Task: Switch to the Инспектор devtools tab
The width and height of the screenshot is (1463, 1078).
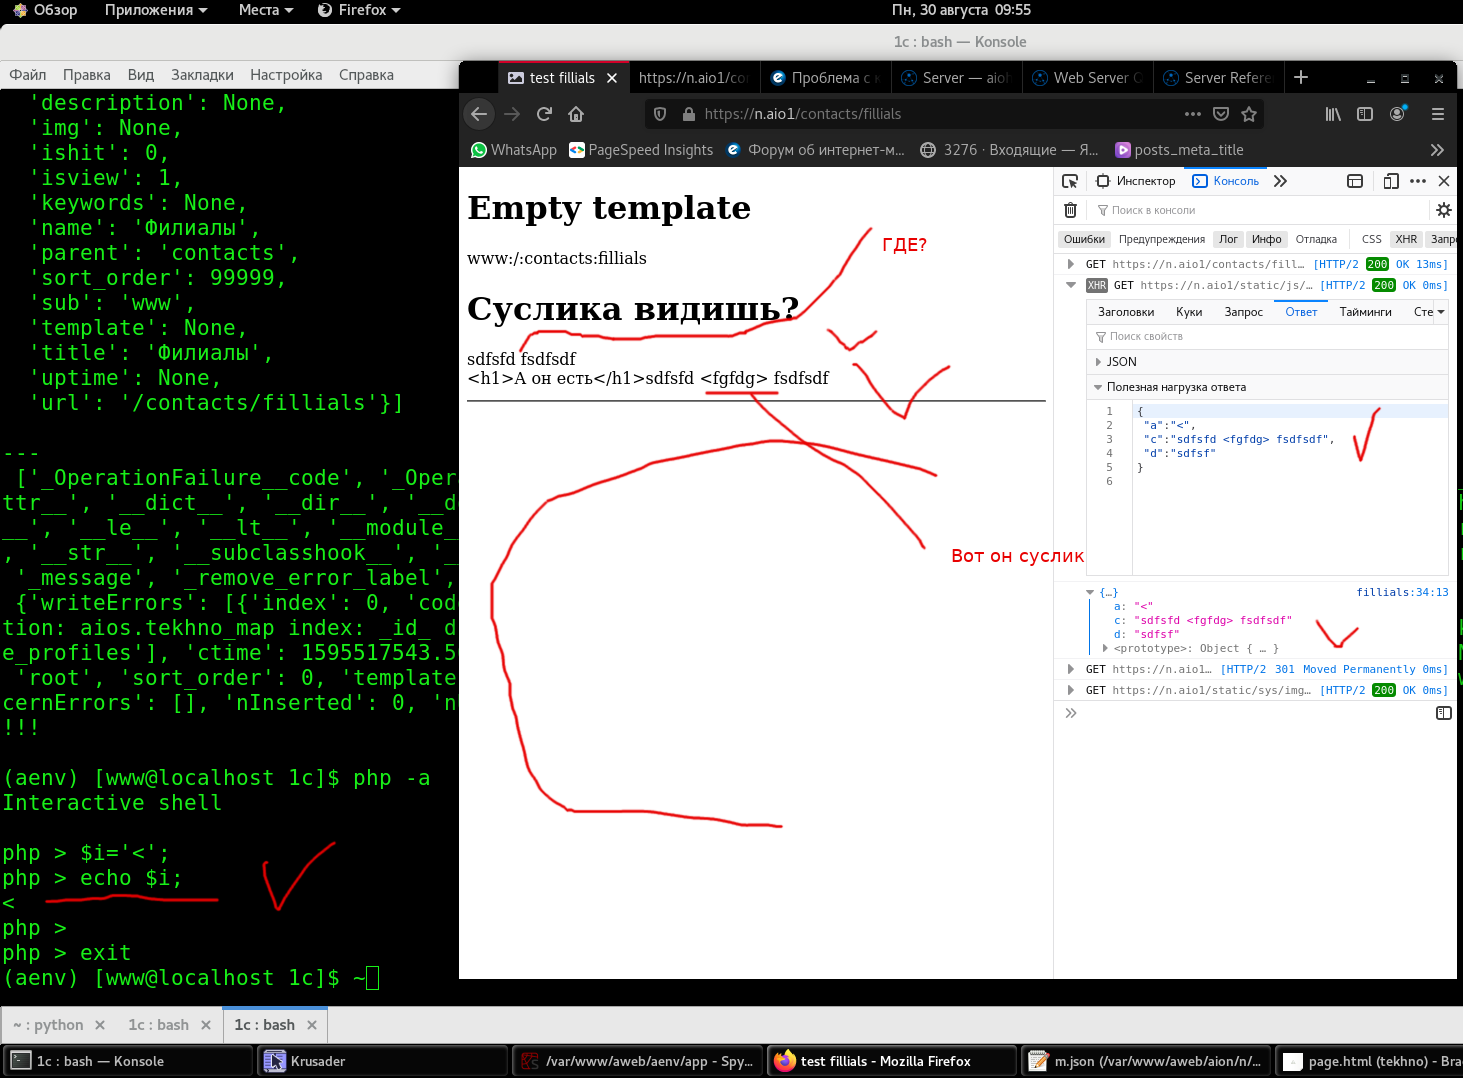Action: tap(1135, 181)
